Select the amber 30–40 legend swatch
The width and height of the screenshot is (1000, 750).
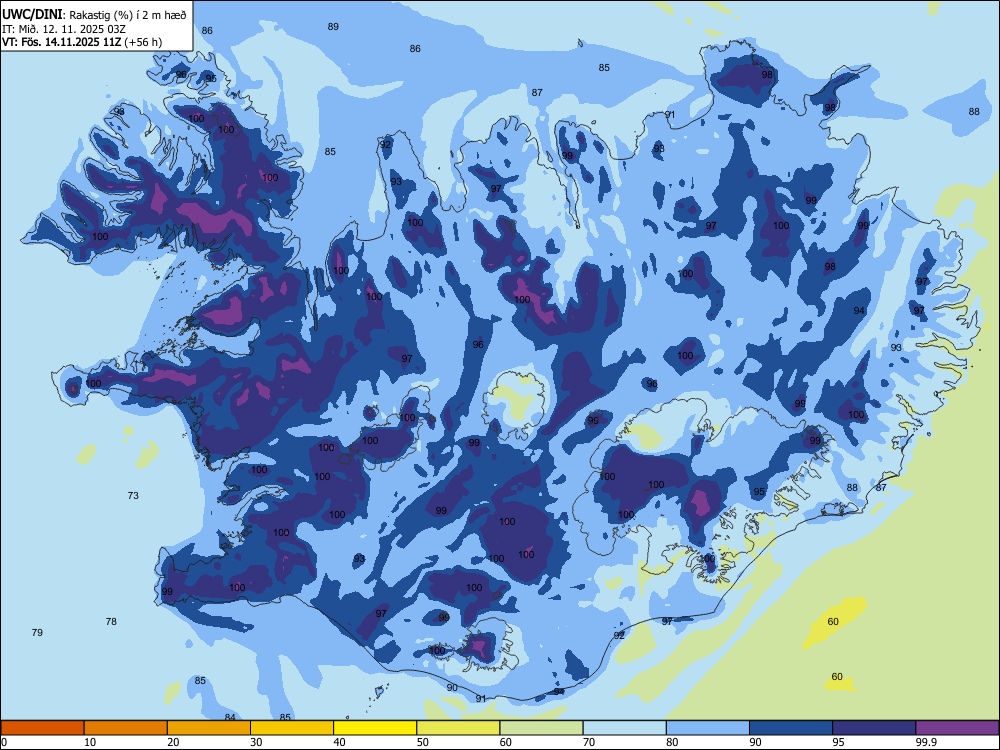tap(292, 728)
